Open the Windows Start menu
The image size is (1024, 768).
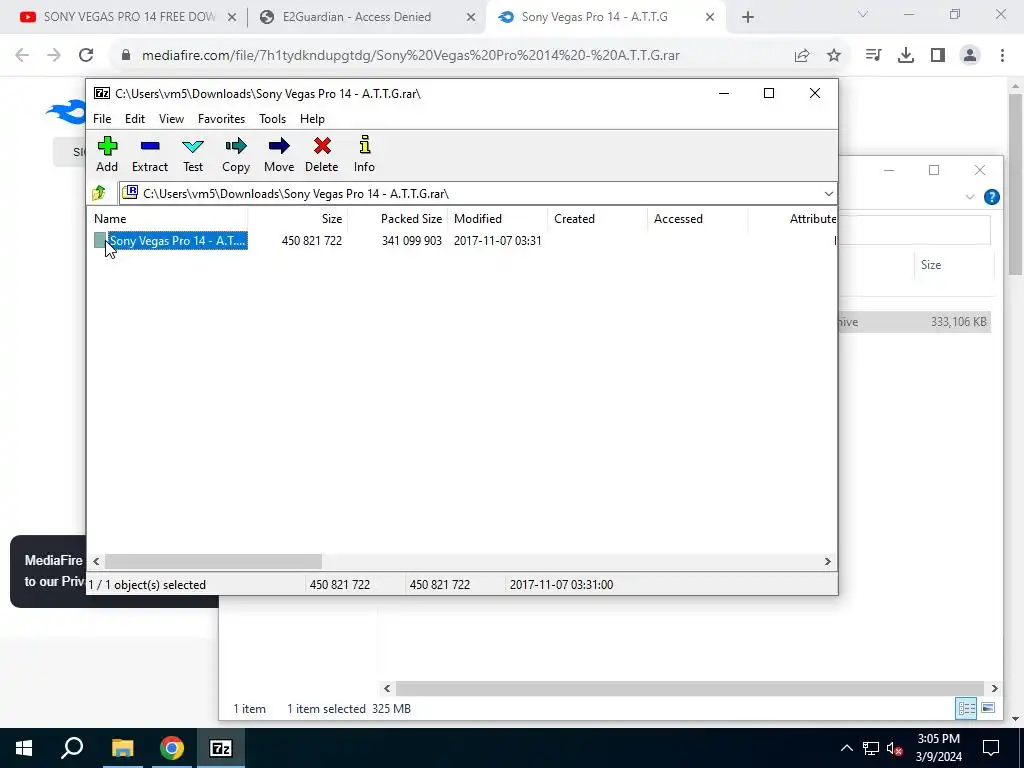point(24,748)
